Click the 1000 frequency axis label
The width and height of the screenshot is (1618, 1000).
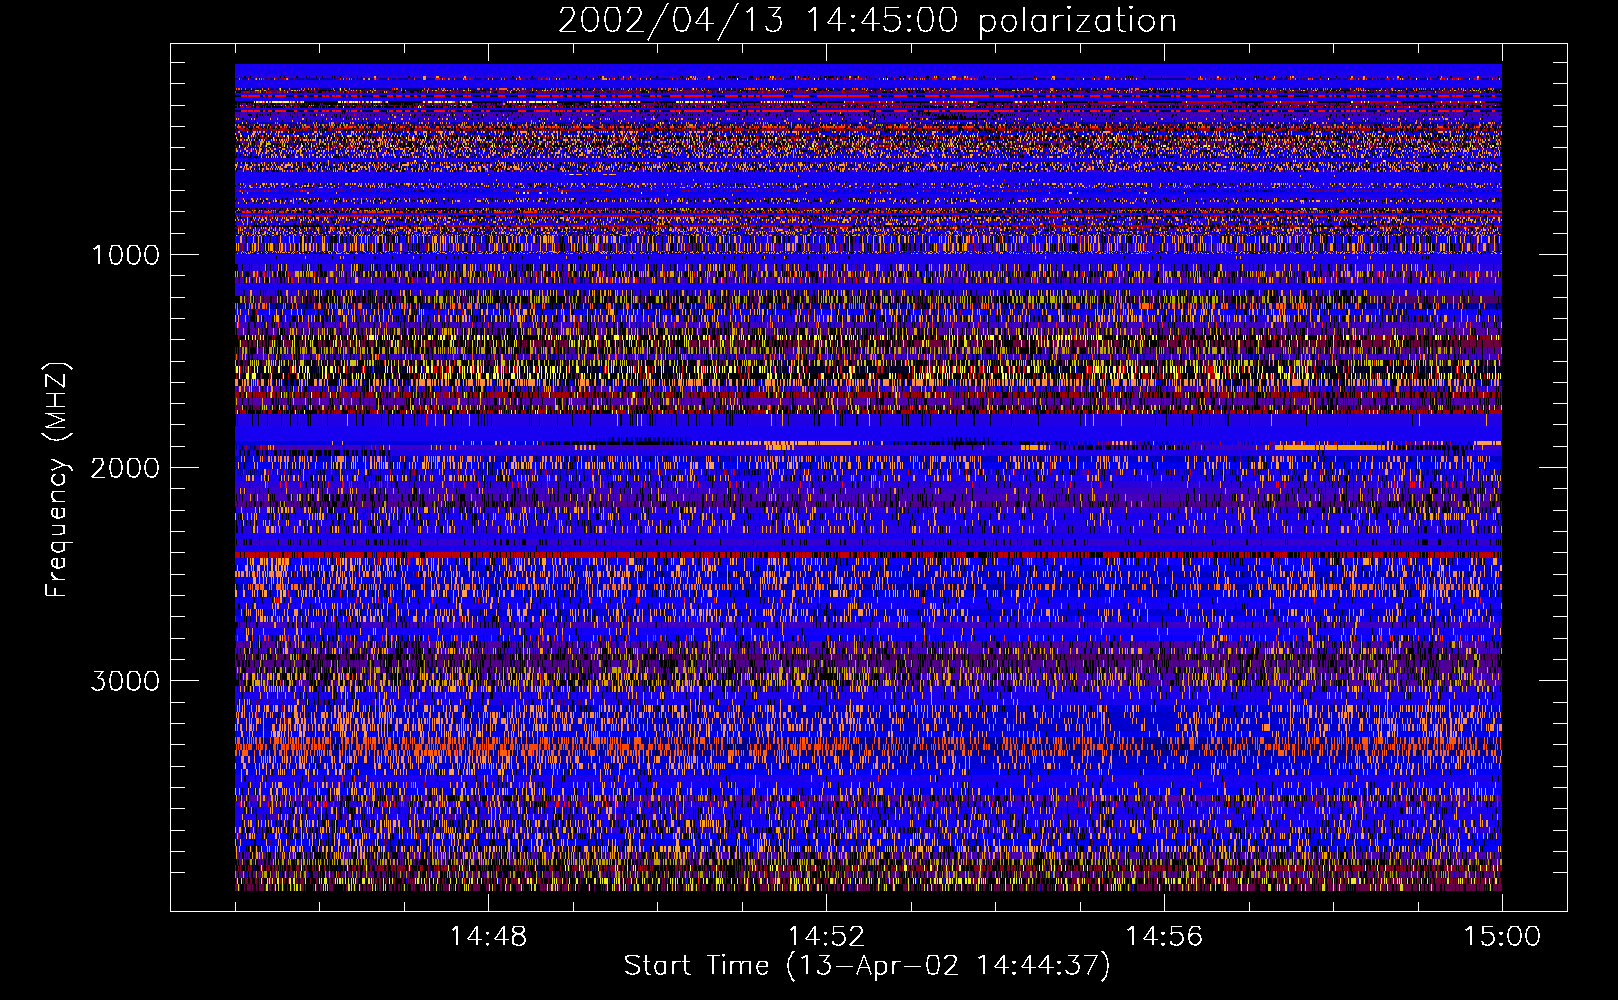125,255
